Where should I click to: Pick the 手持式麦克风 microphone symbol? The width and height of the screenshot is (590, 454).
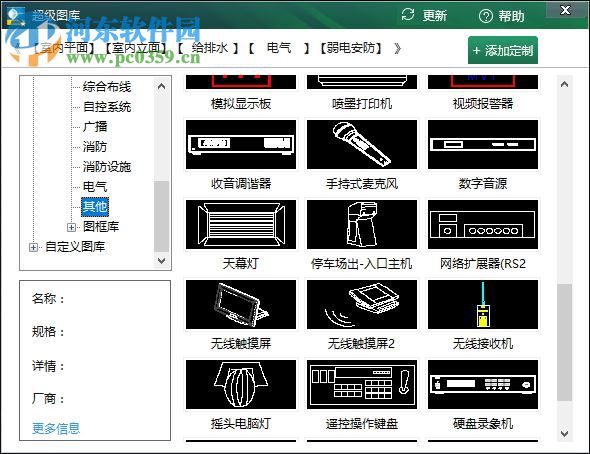pyautogui.click(x=362, y=144)
